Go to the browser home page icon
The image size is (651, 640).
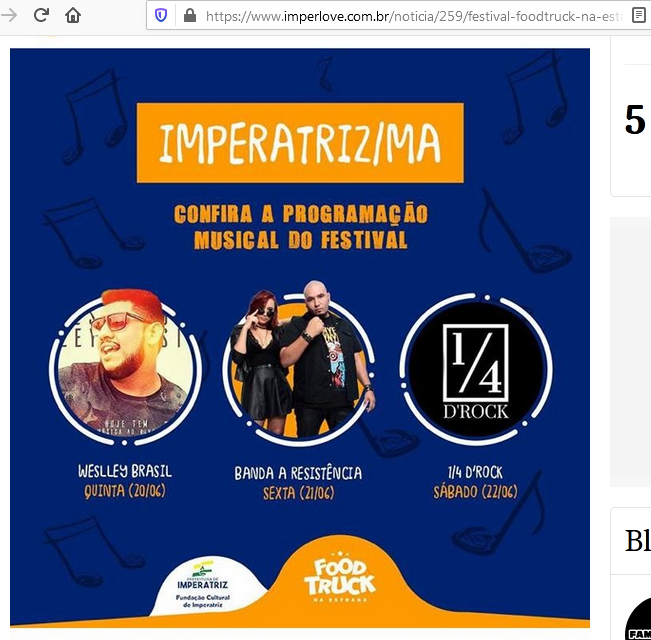click(x=73, y=15)
